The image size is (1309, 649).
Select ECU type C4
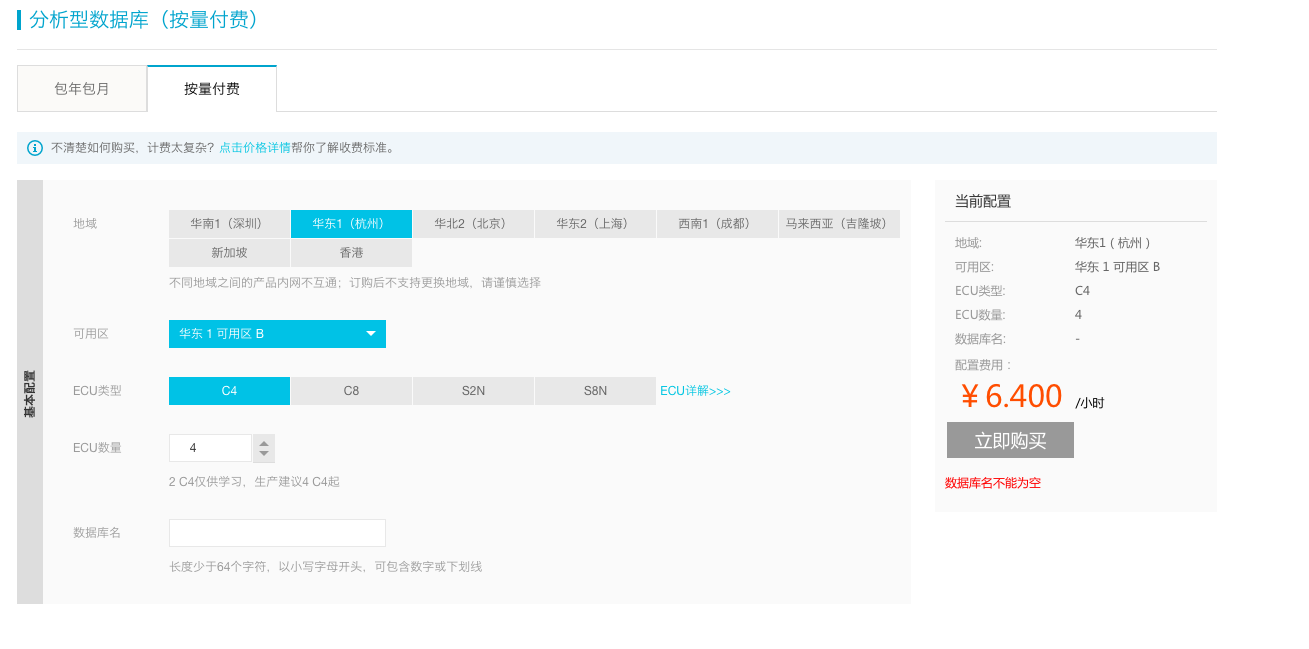[229, 391]
